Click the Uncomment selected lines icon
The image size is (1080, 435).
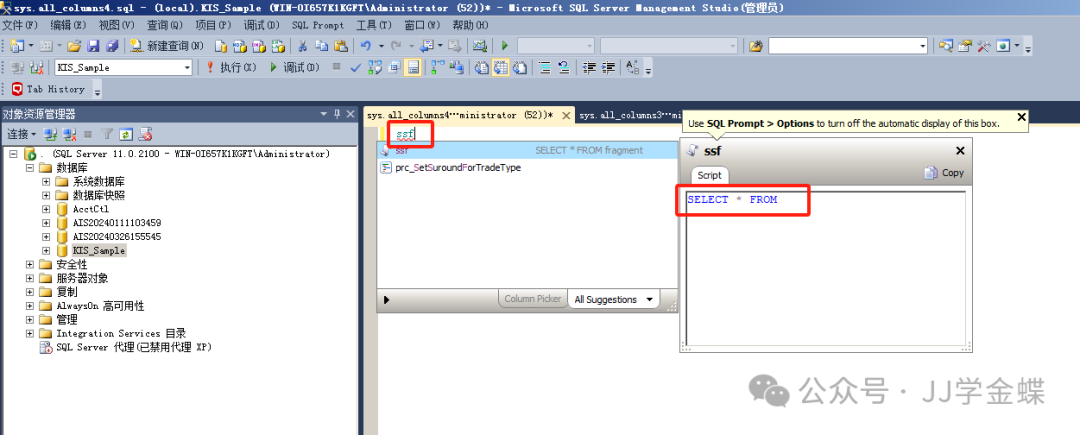(564, 67)
